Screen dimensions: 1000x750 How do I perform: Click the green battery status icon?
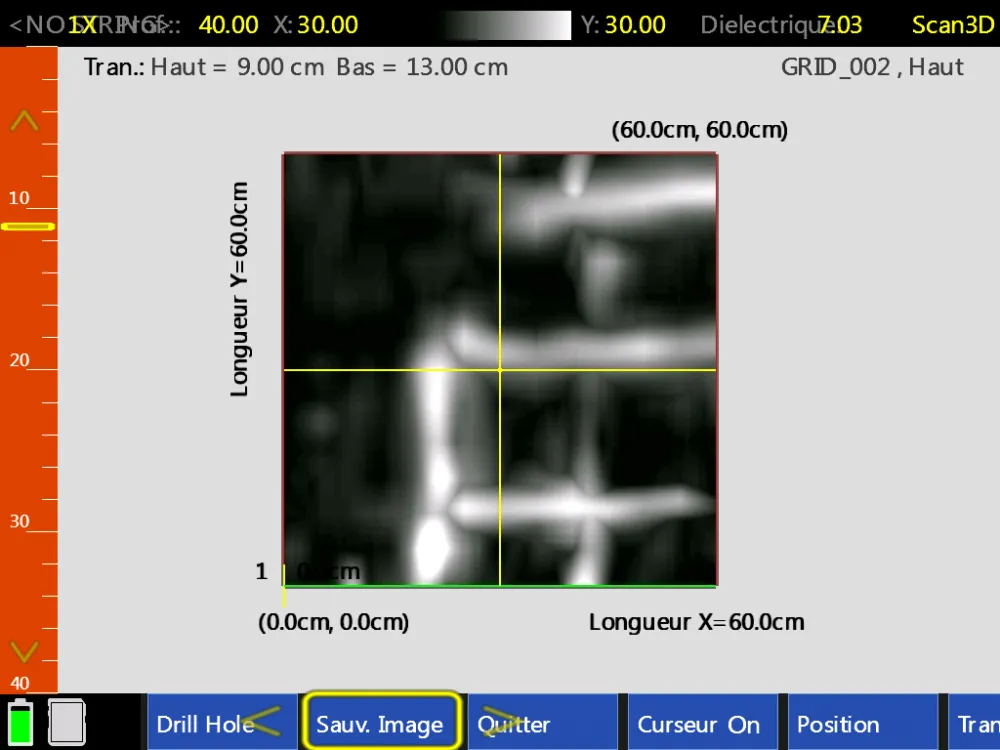pyautogui.click(x=20, y=721)
